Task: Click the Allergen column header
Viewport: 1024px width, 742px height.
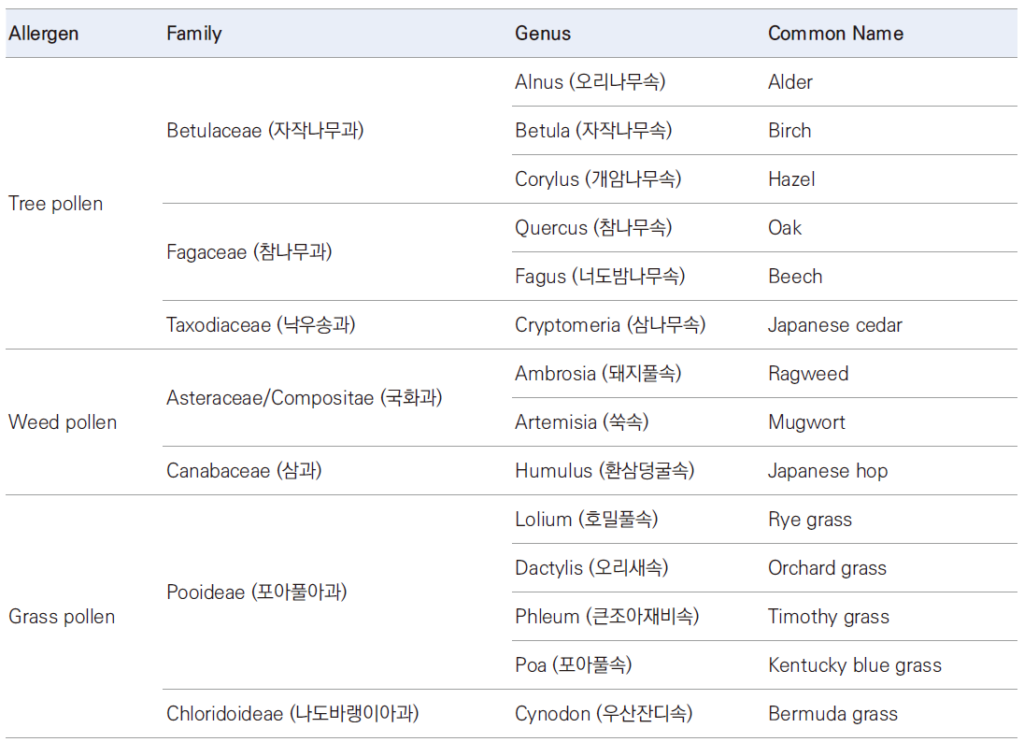Action: pos(44,33)
